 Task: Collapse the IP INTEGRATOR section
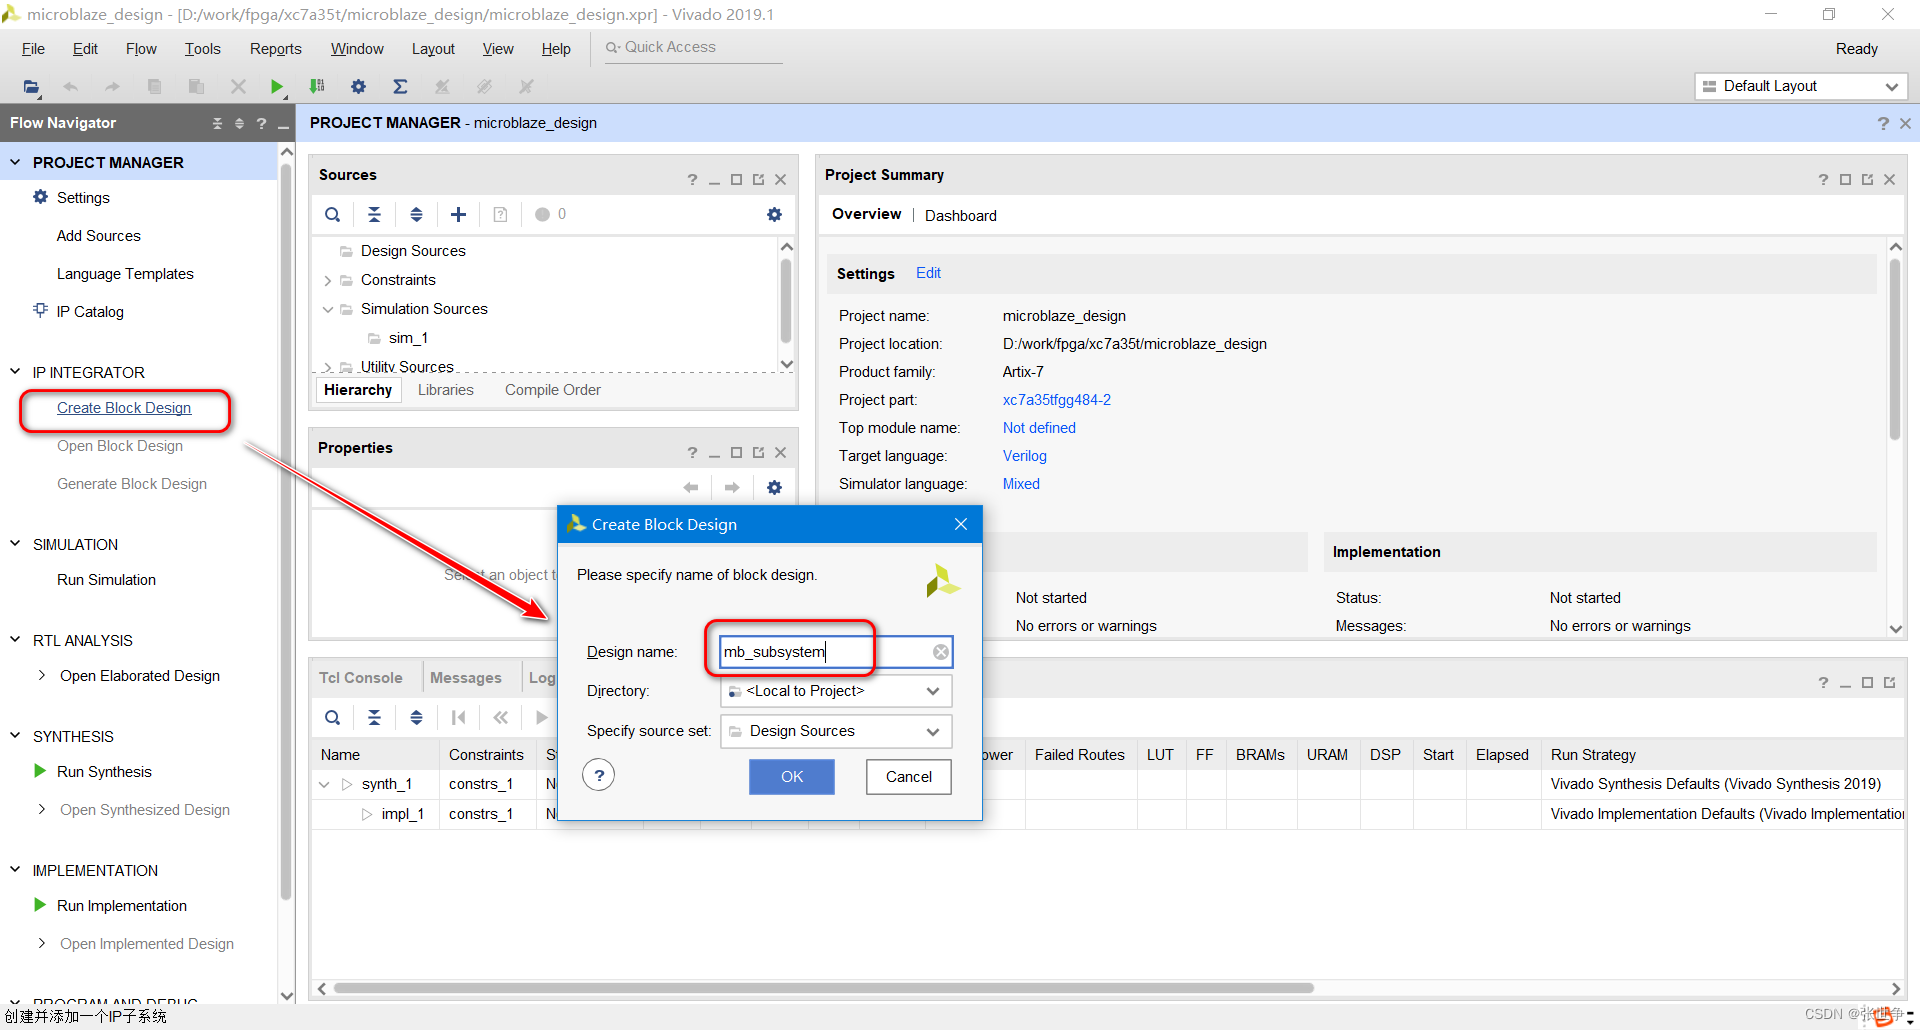coord(15,371)
